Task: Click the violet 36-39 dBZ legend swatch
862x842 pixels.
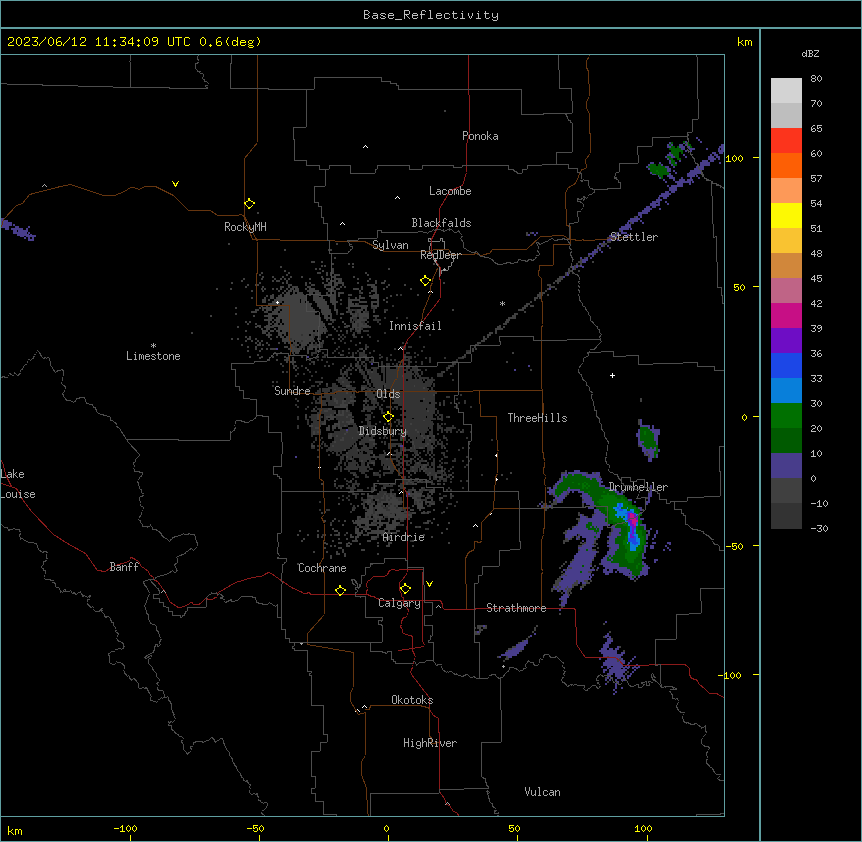Action: click(x=786, y=341)
